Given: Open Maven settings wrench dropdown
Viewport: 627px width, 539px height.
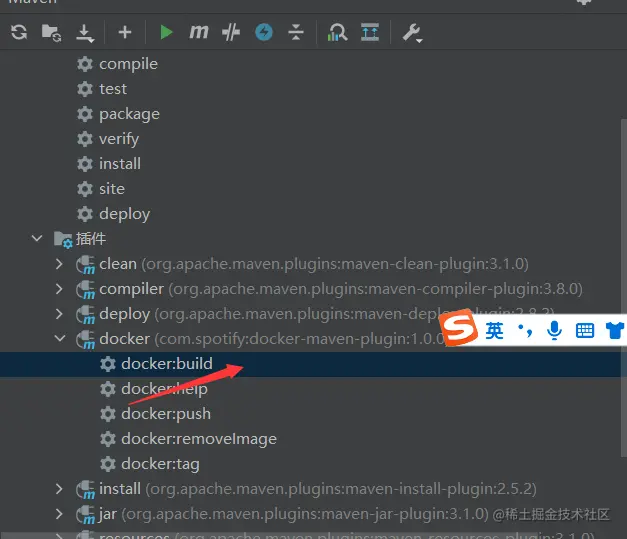Looking at the screenshot, I should (x=412, y=33).
